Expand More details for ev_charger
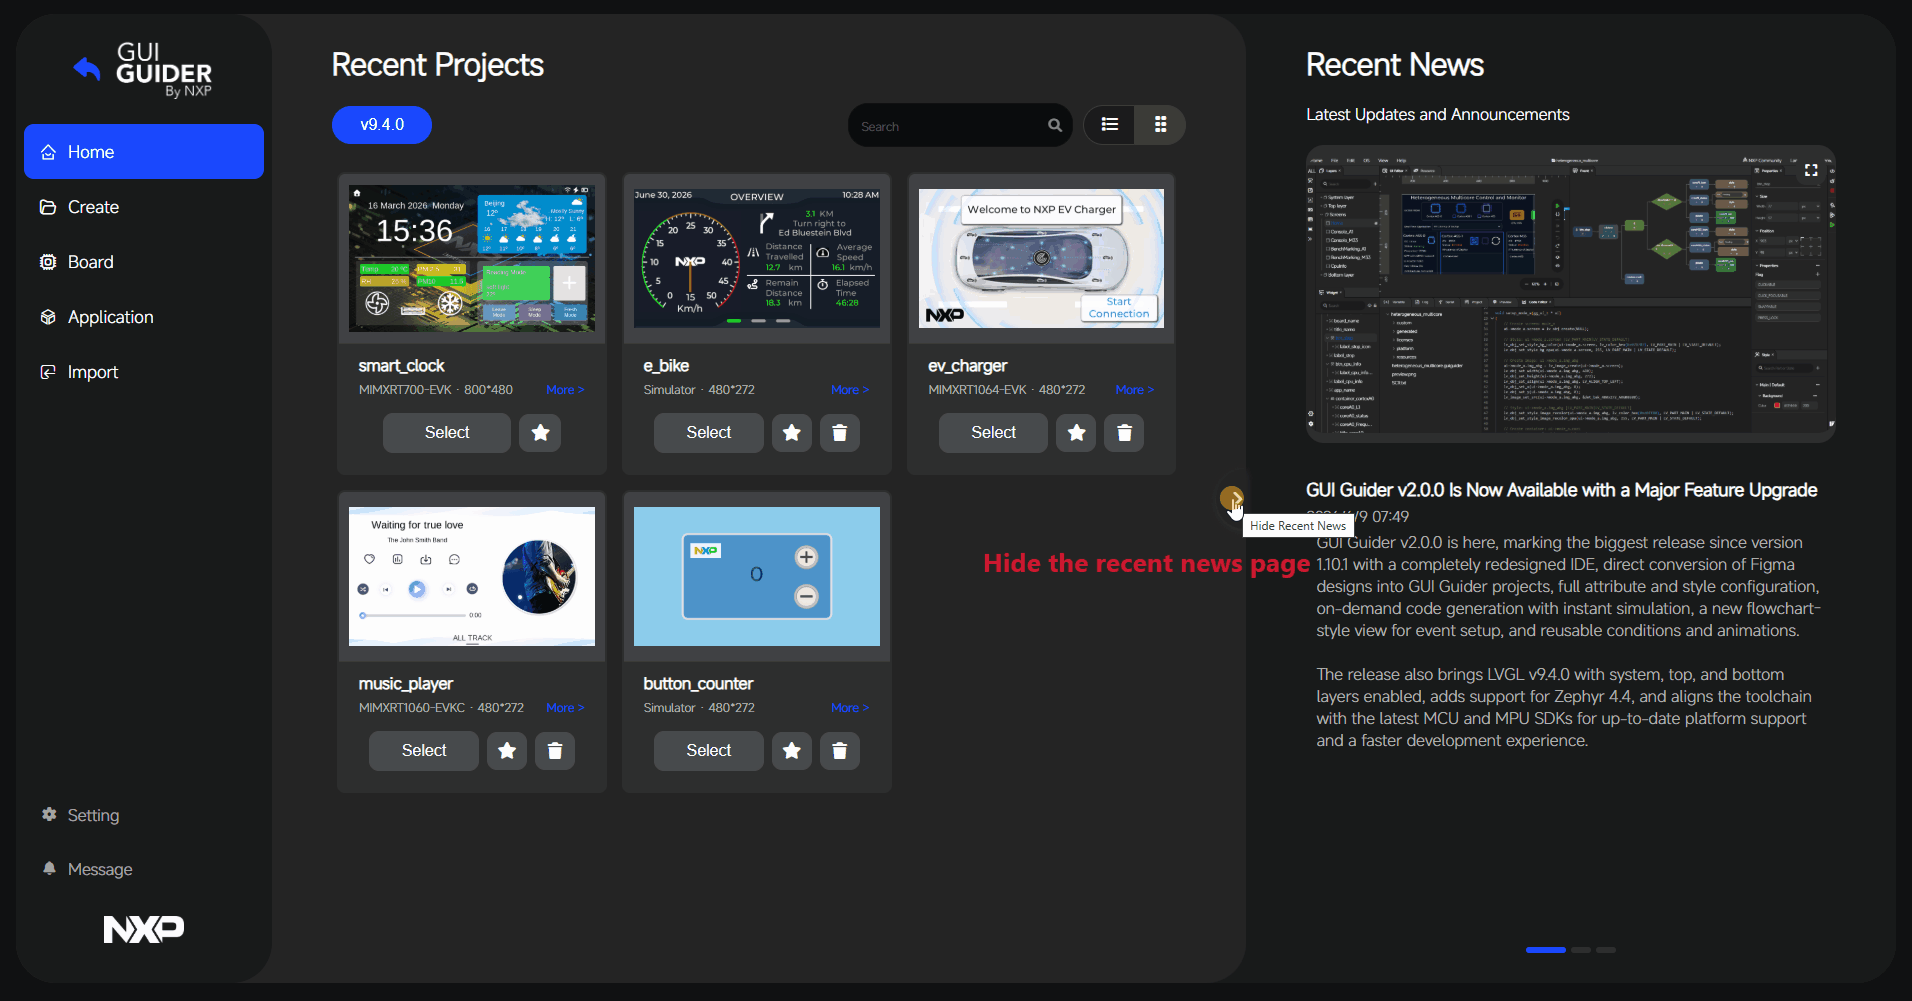The width and height of the screenshot is (1912, 1001). pyautogui.click(x=1134, y=390)
